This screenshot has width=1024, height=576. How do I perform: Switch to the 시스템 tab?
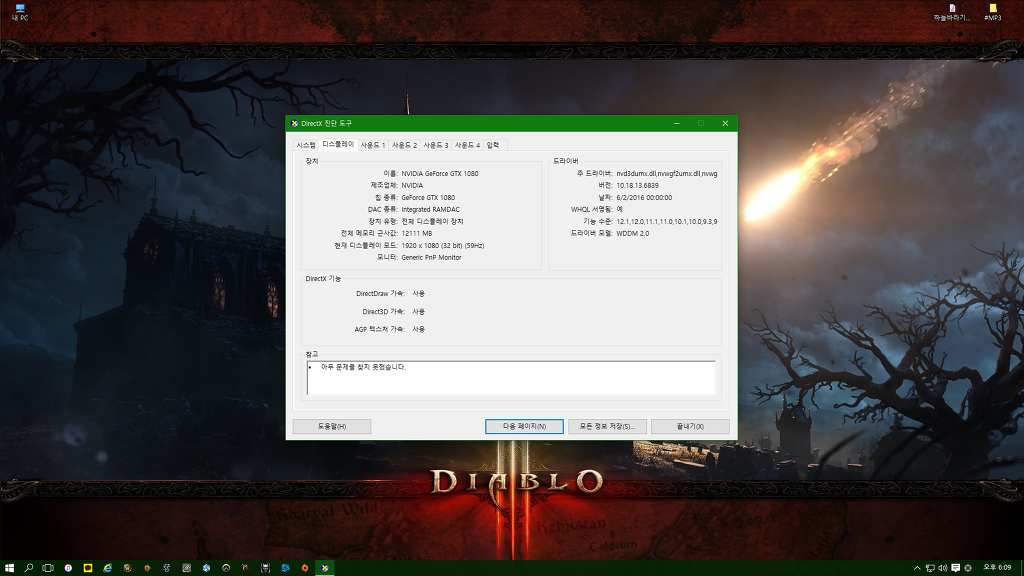306,145
